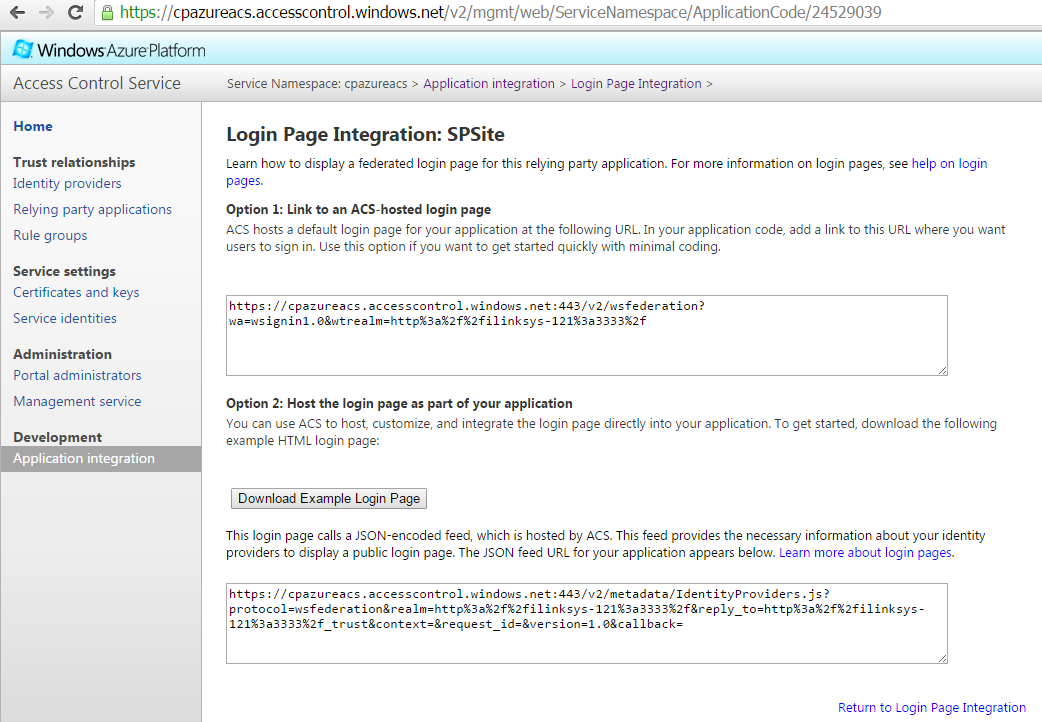
Task: Click the browser address bar URL
Action: coord(500,13)
